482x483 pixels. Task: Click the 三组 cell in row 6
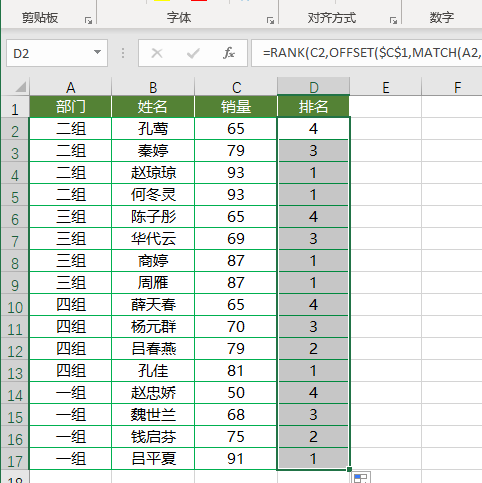[x=70, y=217]
